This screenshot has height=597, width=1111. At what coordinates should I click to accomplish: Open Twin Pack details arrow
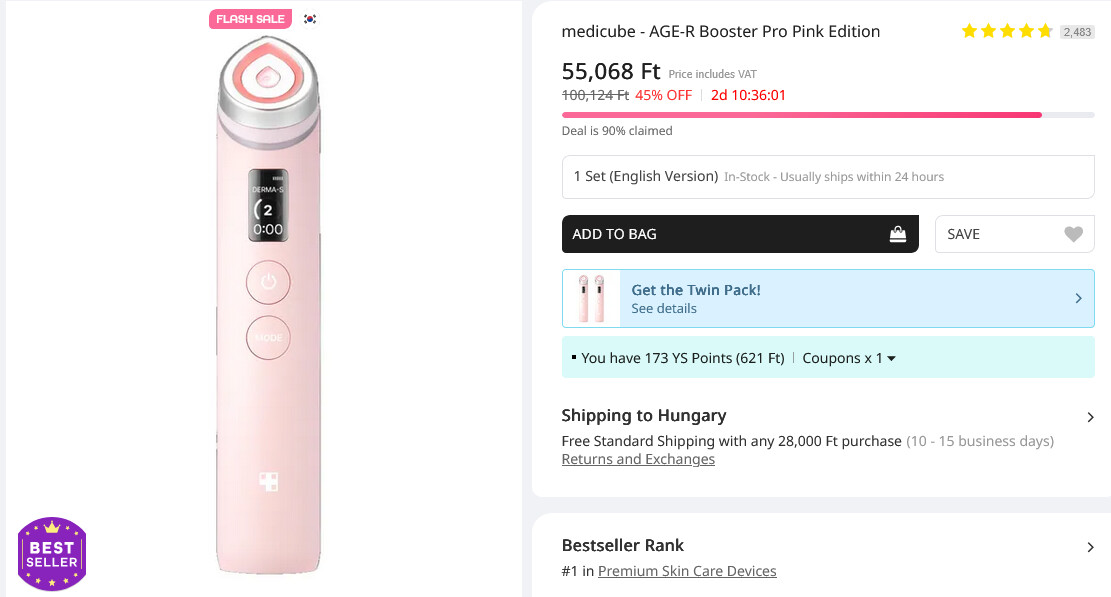(x=1078, y=298)
